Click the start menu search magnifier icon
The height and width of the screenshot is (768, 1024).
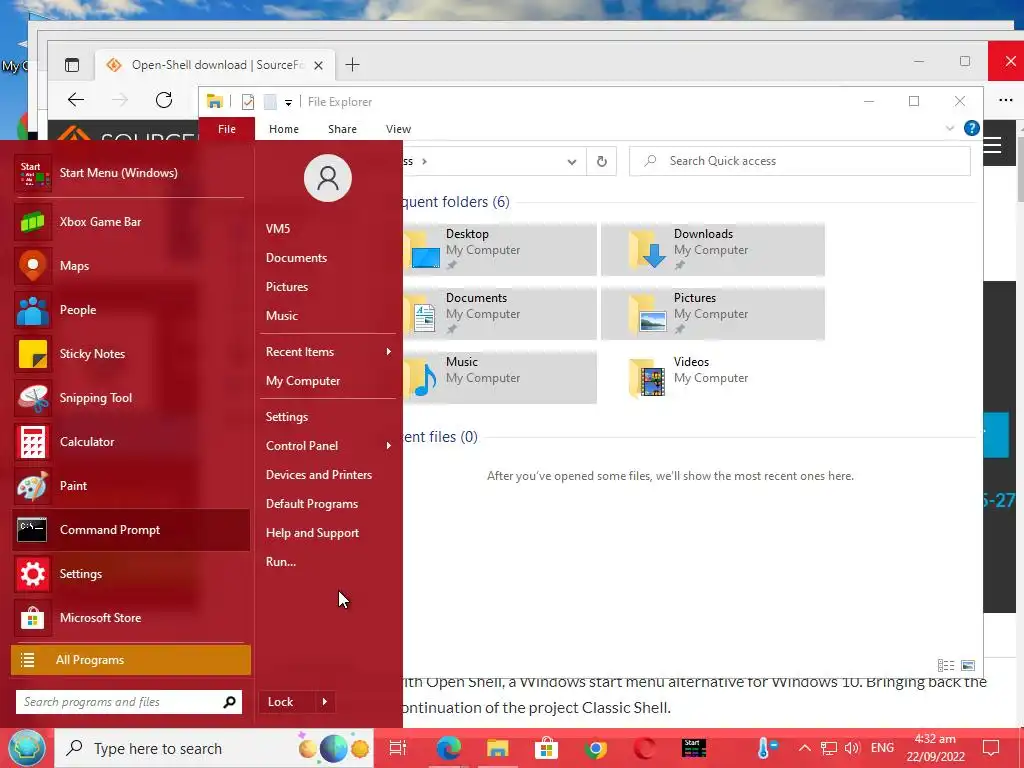pyautogui.click(x=229, y=702)
